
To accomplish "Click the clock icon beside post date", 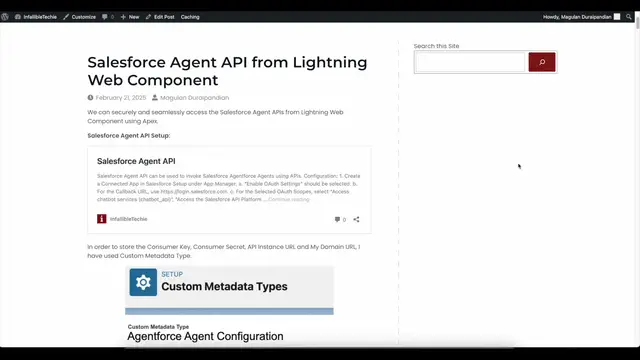I will click(x=90, y=98).
